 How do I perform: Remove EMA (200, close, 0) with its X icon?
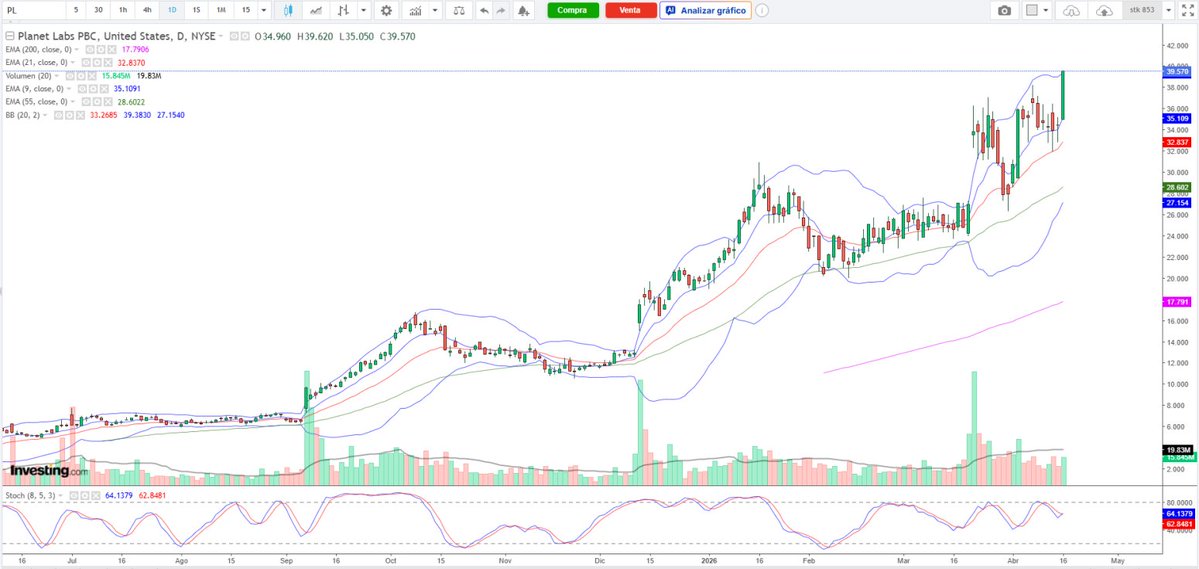[x=112, y=50]
